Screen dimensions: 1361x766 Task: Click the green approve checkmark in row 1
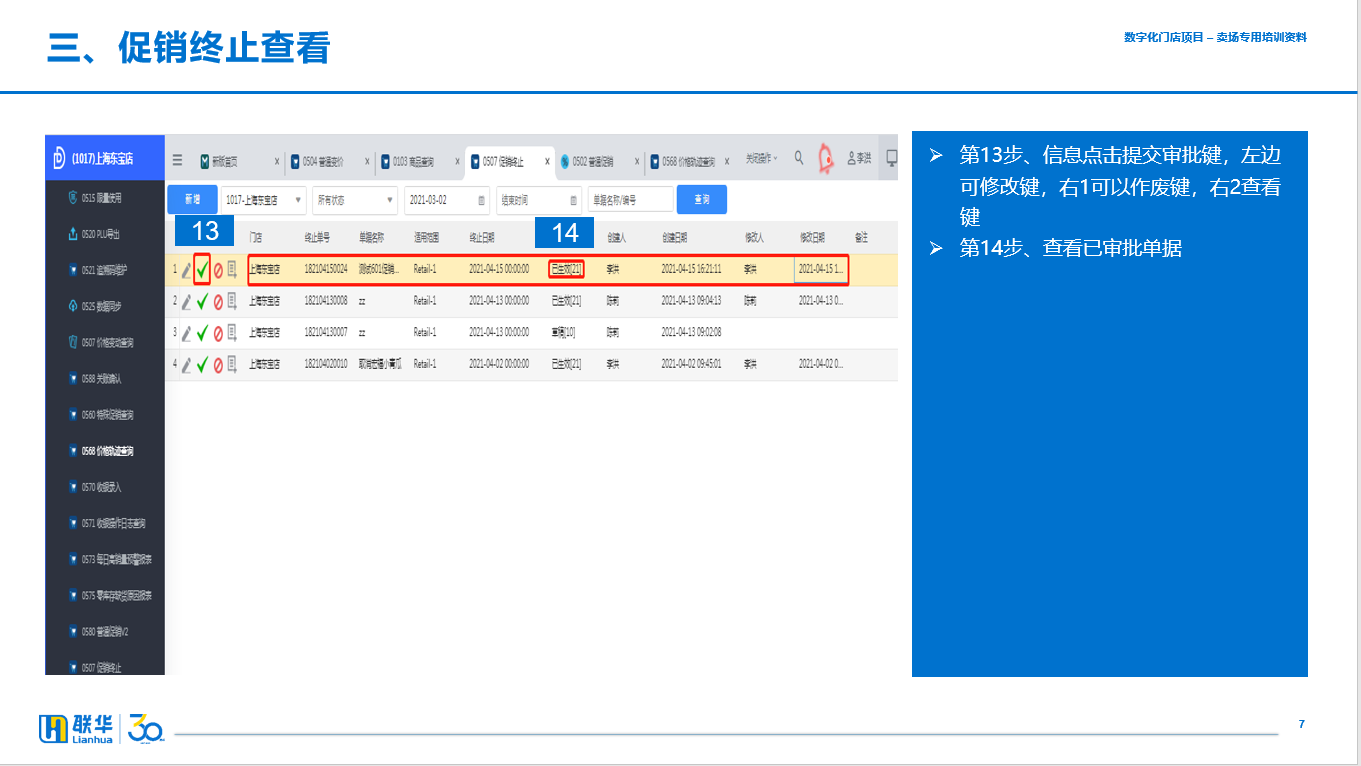tap(202, 270)
